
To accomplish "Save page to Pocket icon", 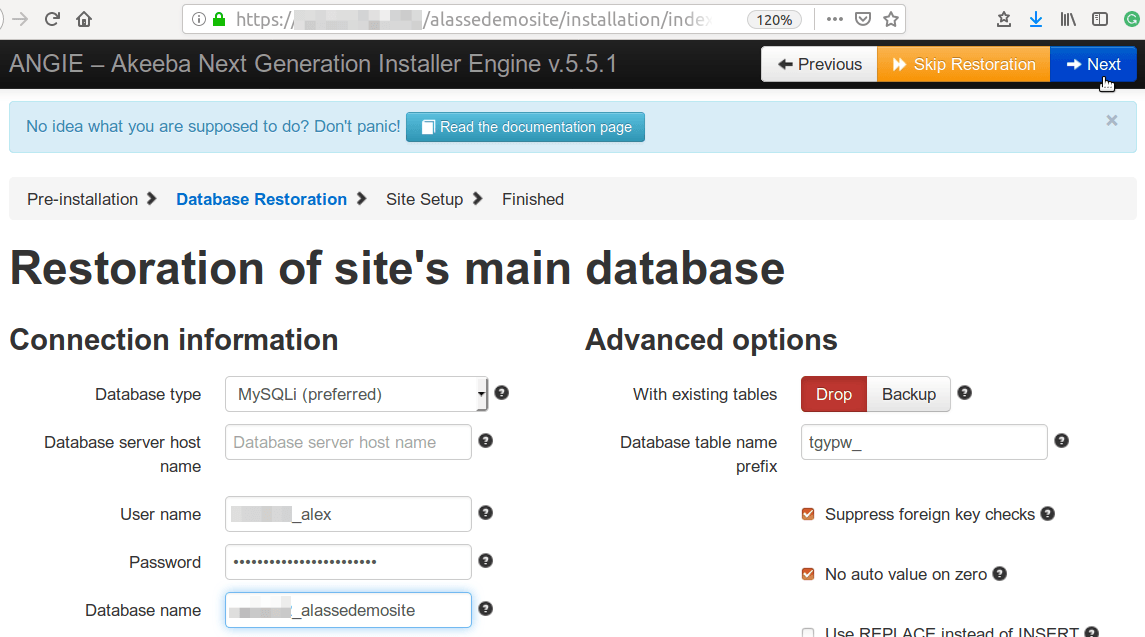I will point(862,20).
